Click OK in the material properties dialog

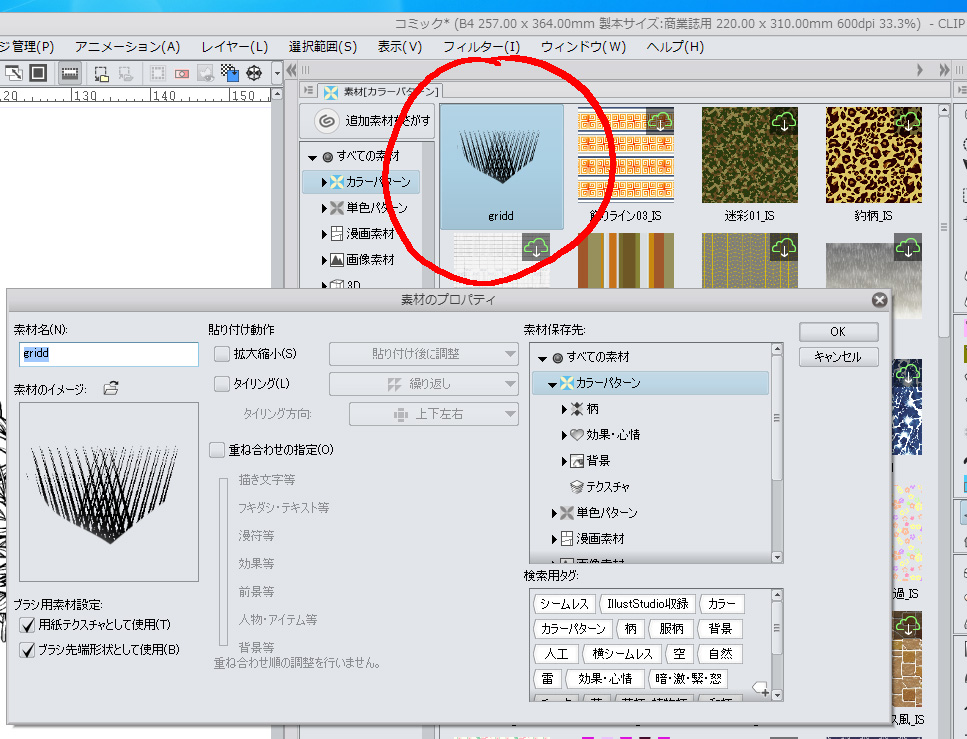point(838,332)
